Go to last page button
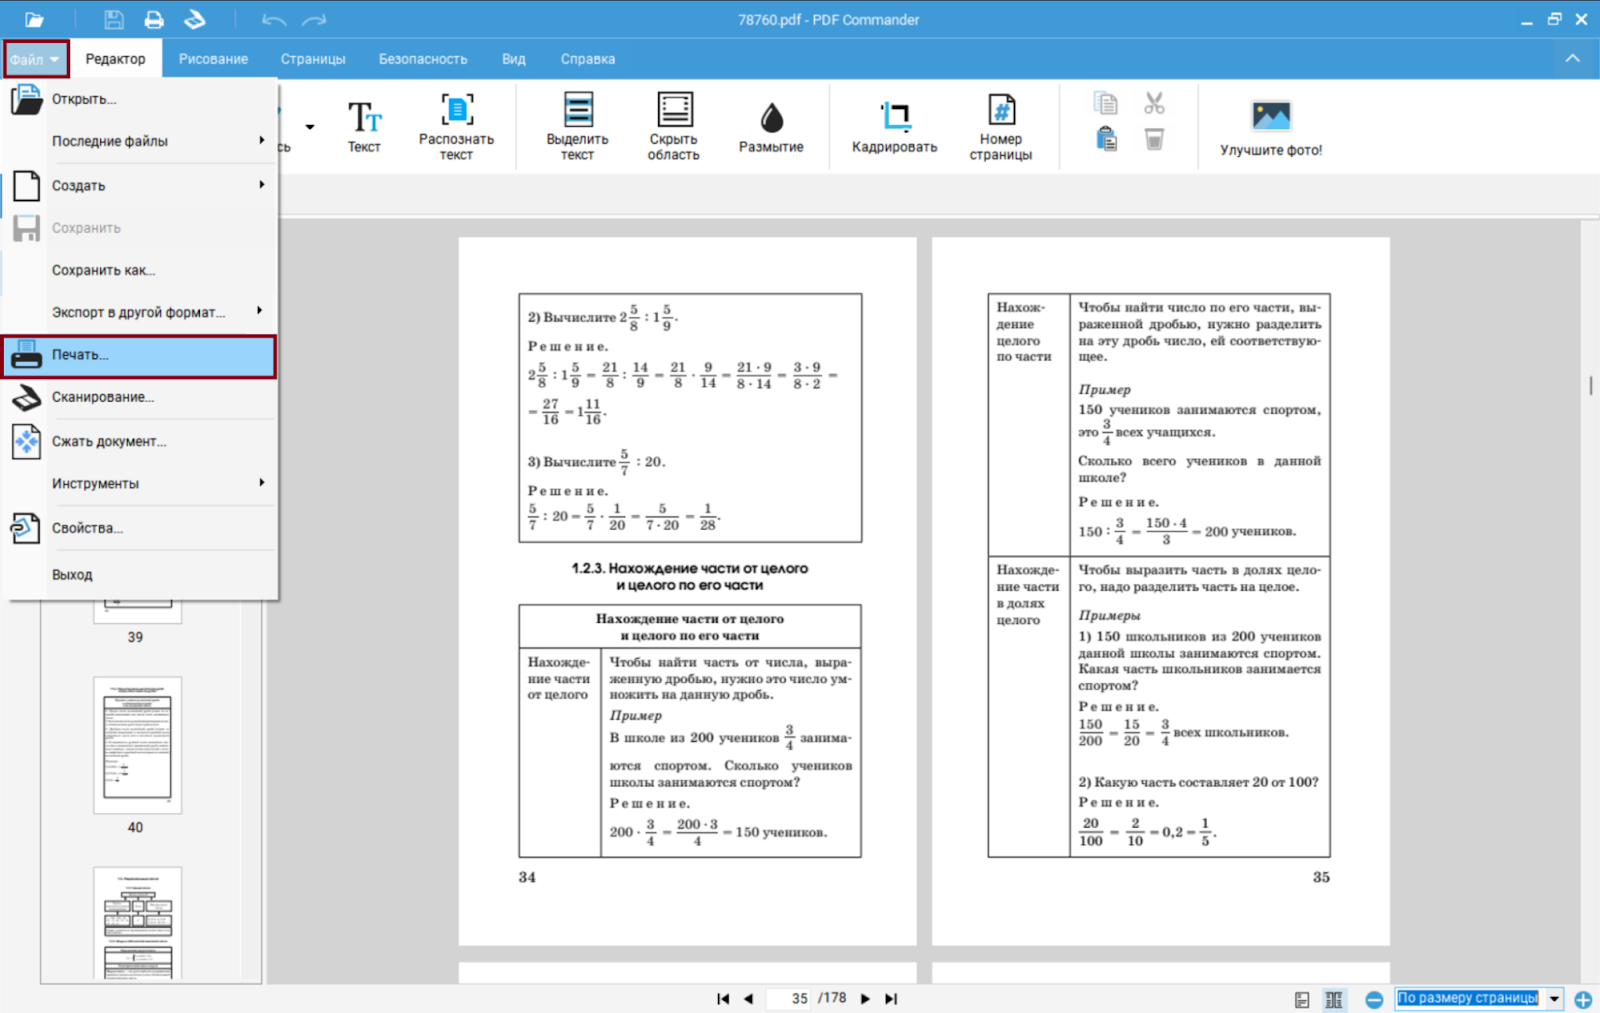 coord(891,998)
